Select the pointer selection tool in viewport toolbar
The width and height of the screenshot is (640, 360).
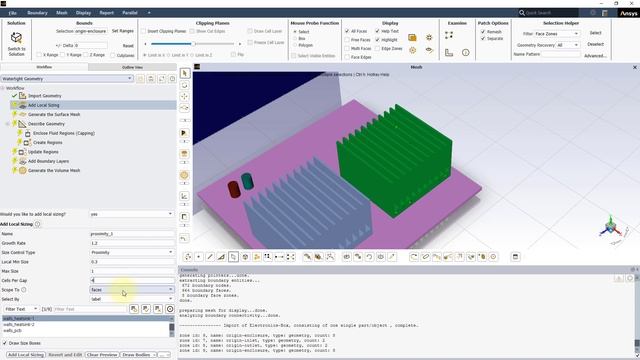click(185, 73)
